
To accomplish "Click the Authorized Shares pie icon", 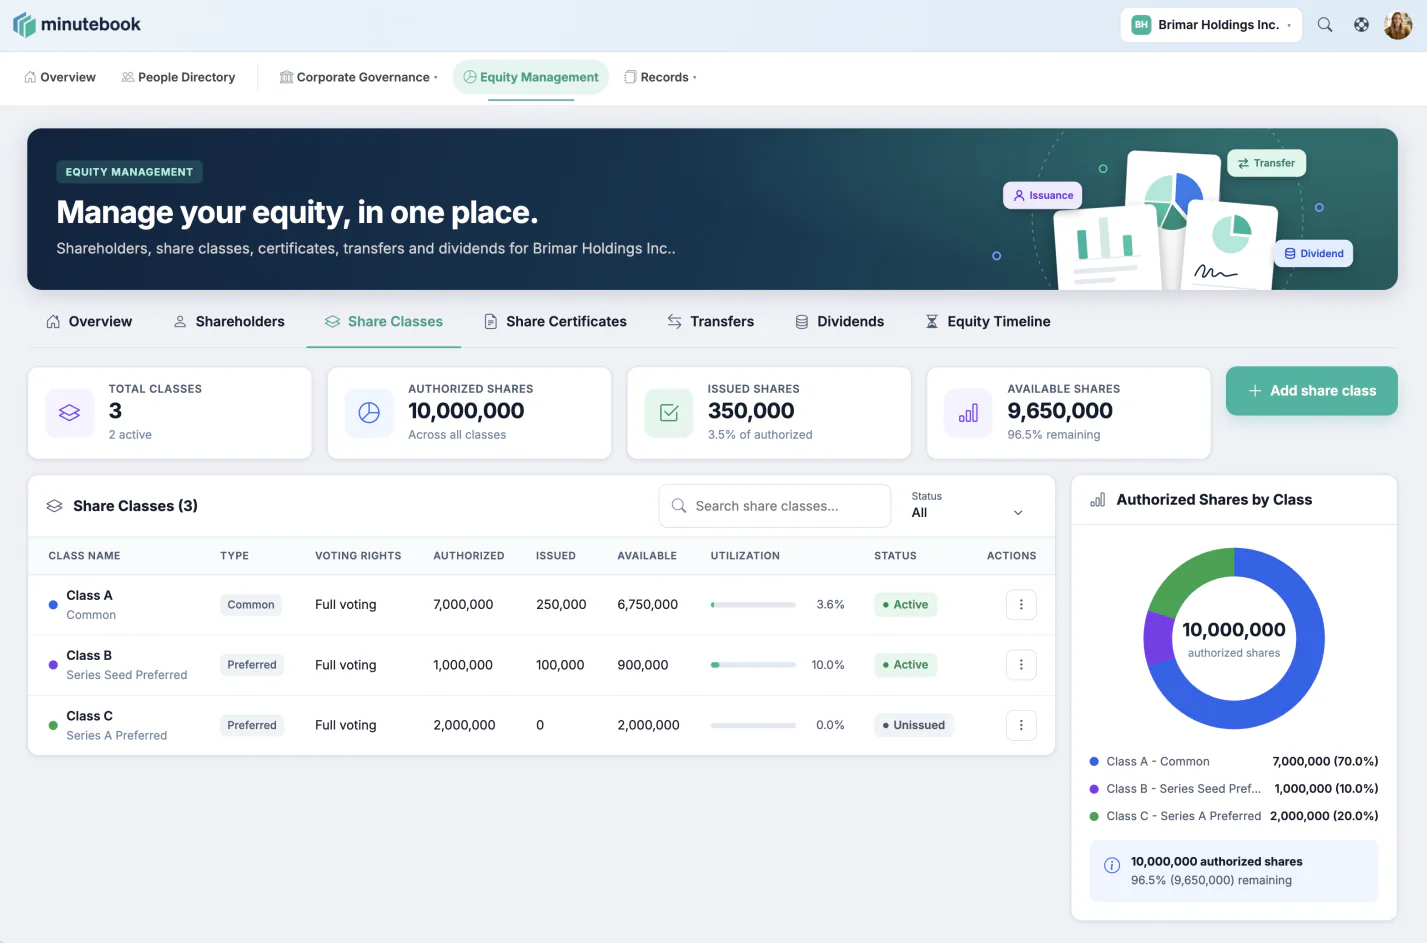I will pyautogui.click(x=369, y=413).
